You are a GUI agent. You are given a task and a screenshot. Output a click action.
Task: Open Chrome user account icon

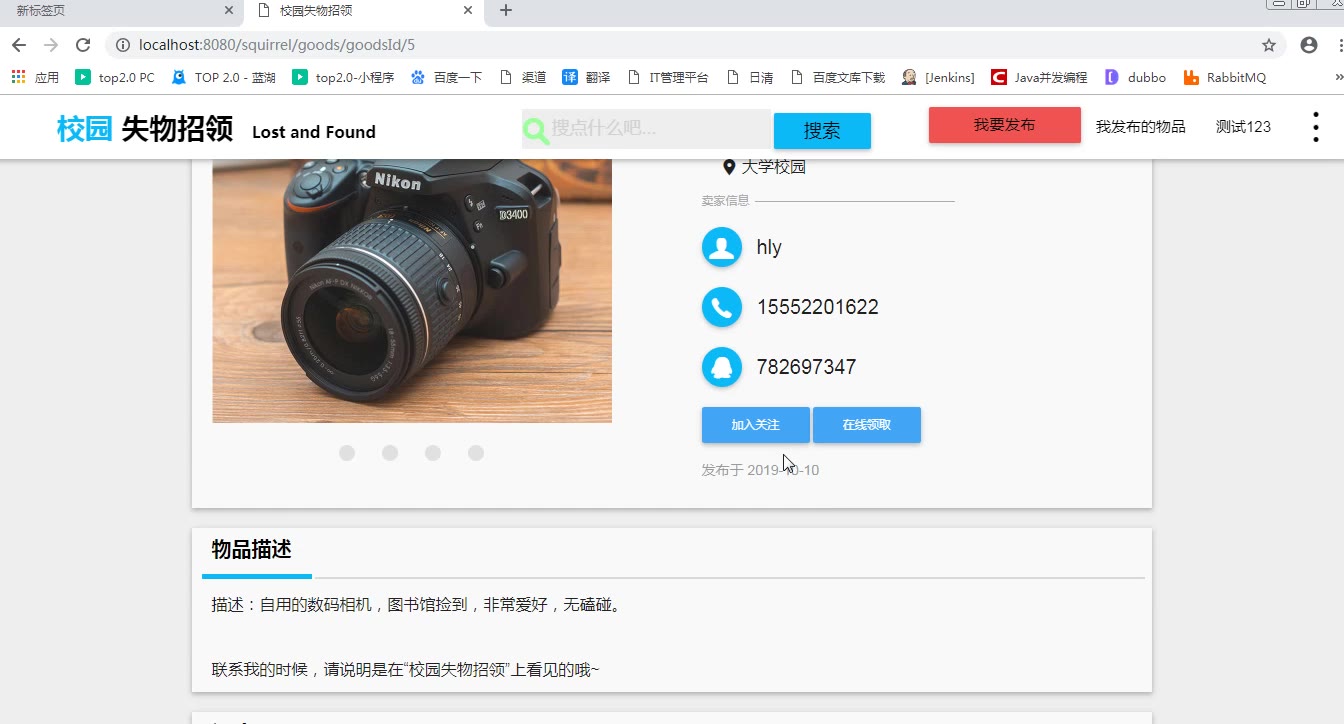point(1308,45)
